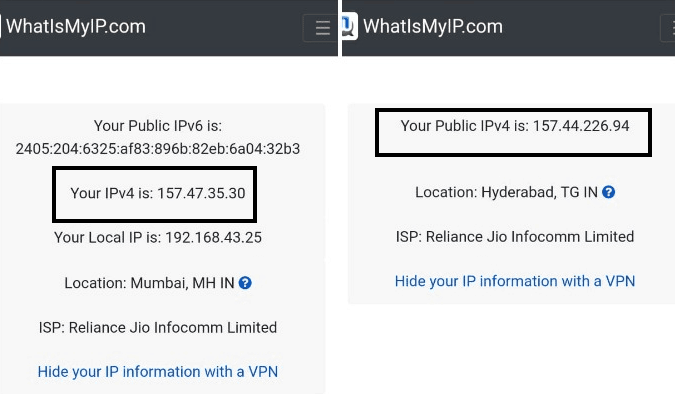Click the left WhatIsMyIP.com site title
The image size is (675, 394).
pyautogui.click(x=76, y=26)
